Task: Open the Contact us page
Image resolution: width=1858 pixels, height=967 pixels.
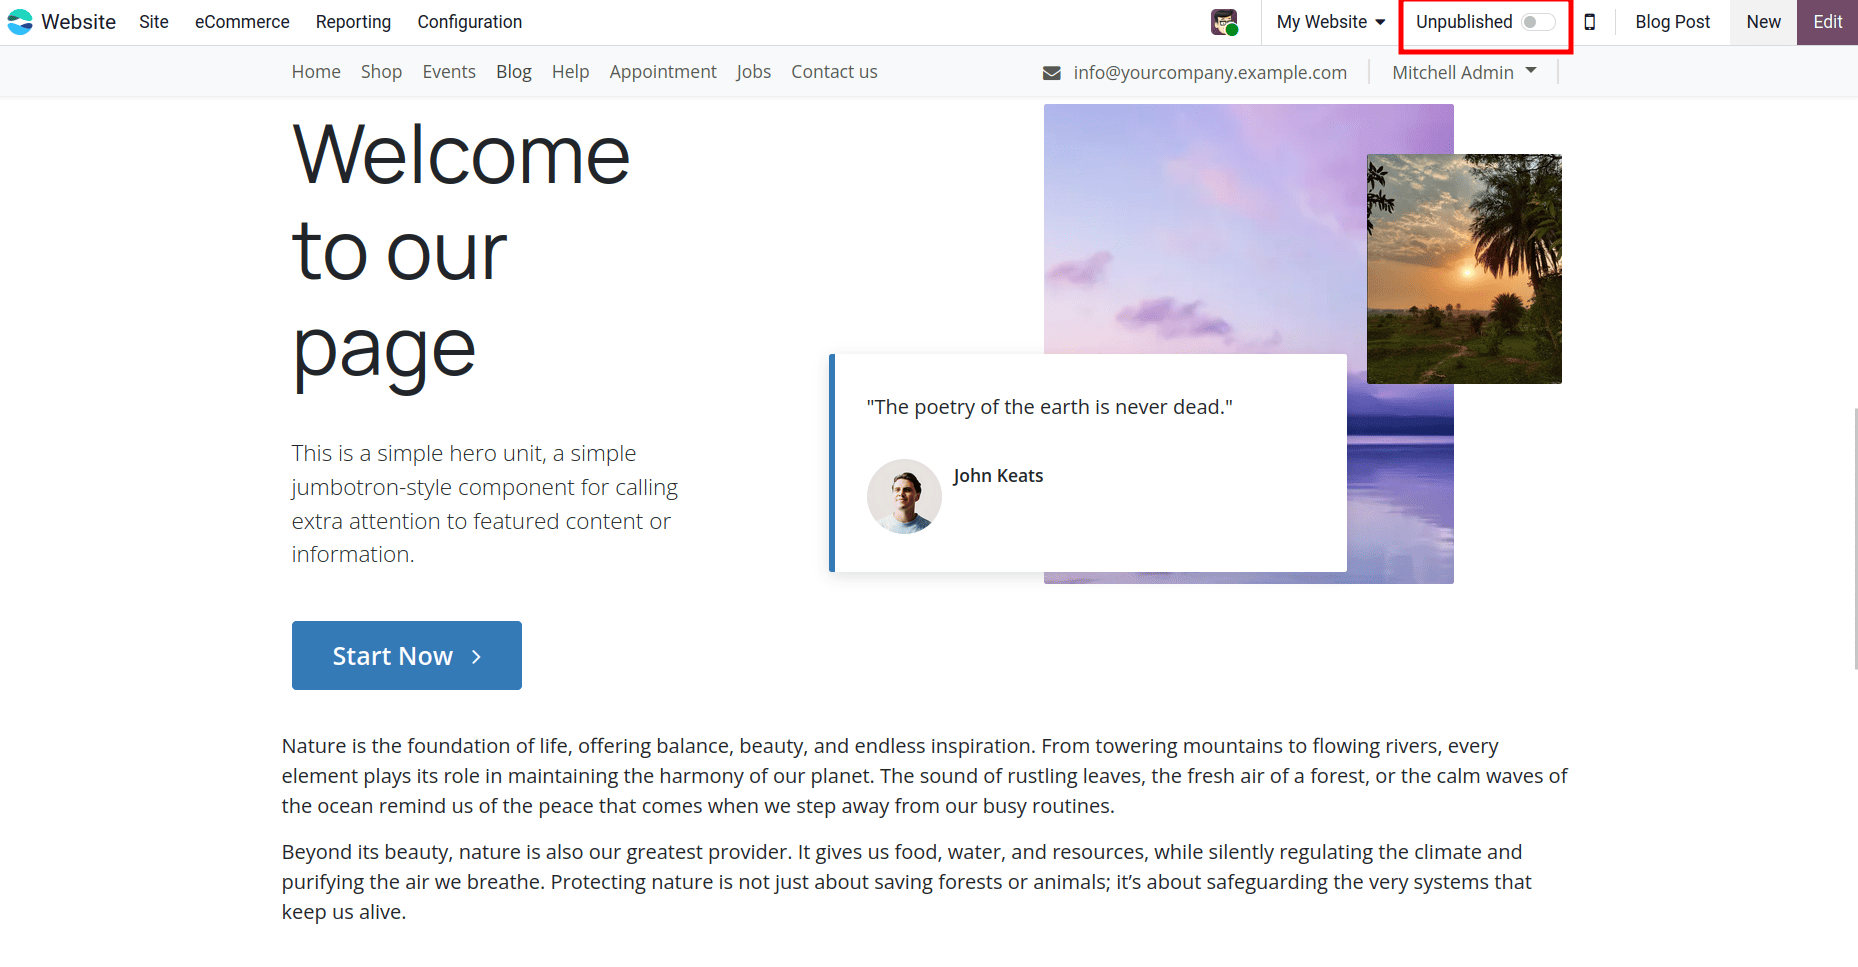Action: tap(833, 71)
